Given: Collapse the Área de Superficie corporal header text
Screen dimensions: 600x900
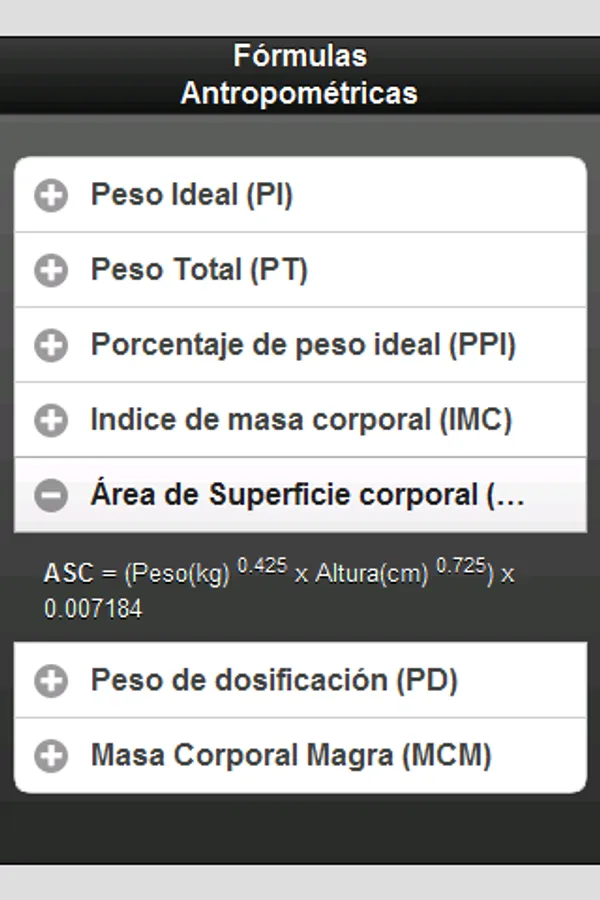Looking at the screenshot, I should pos(307,495).
